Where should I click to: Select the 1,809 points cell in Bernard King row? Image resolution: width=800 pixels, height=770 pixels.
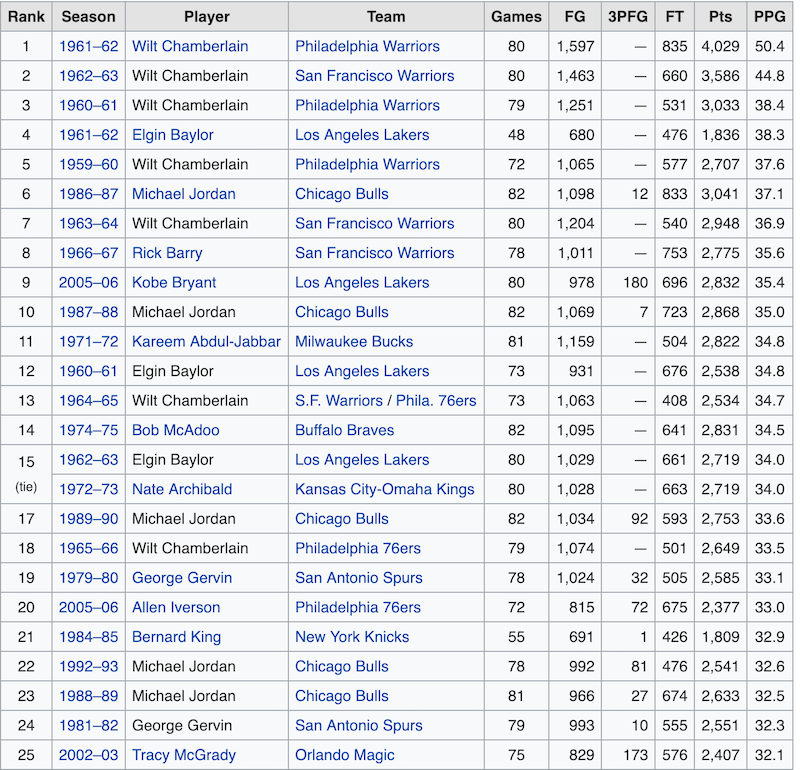coord(720,637)
